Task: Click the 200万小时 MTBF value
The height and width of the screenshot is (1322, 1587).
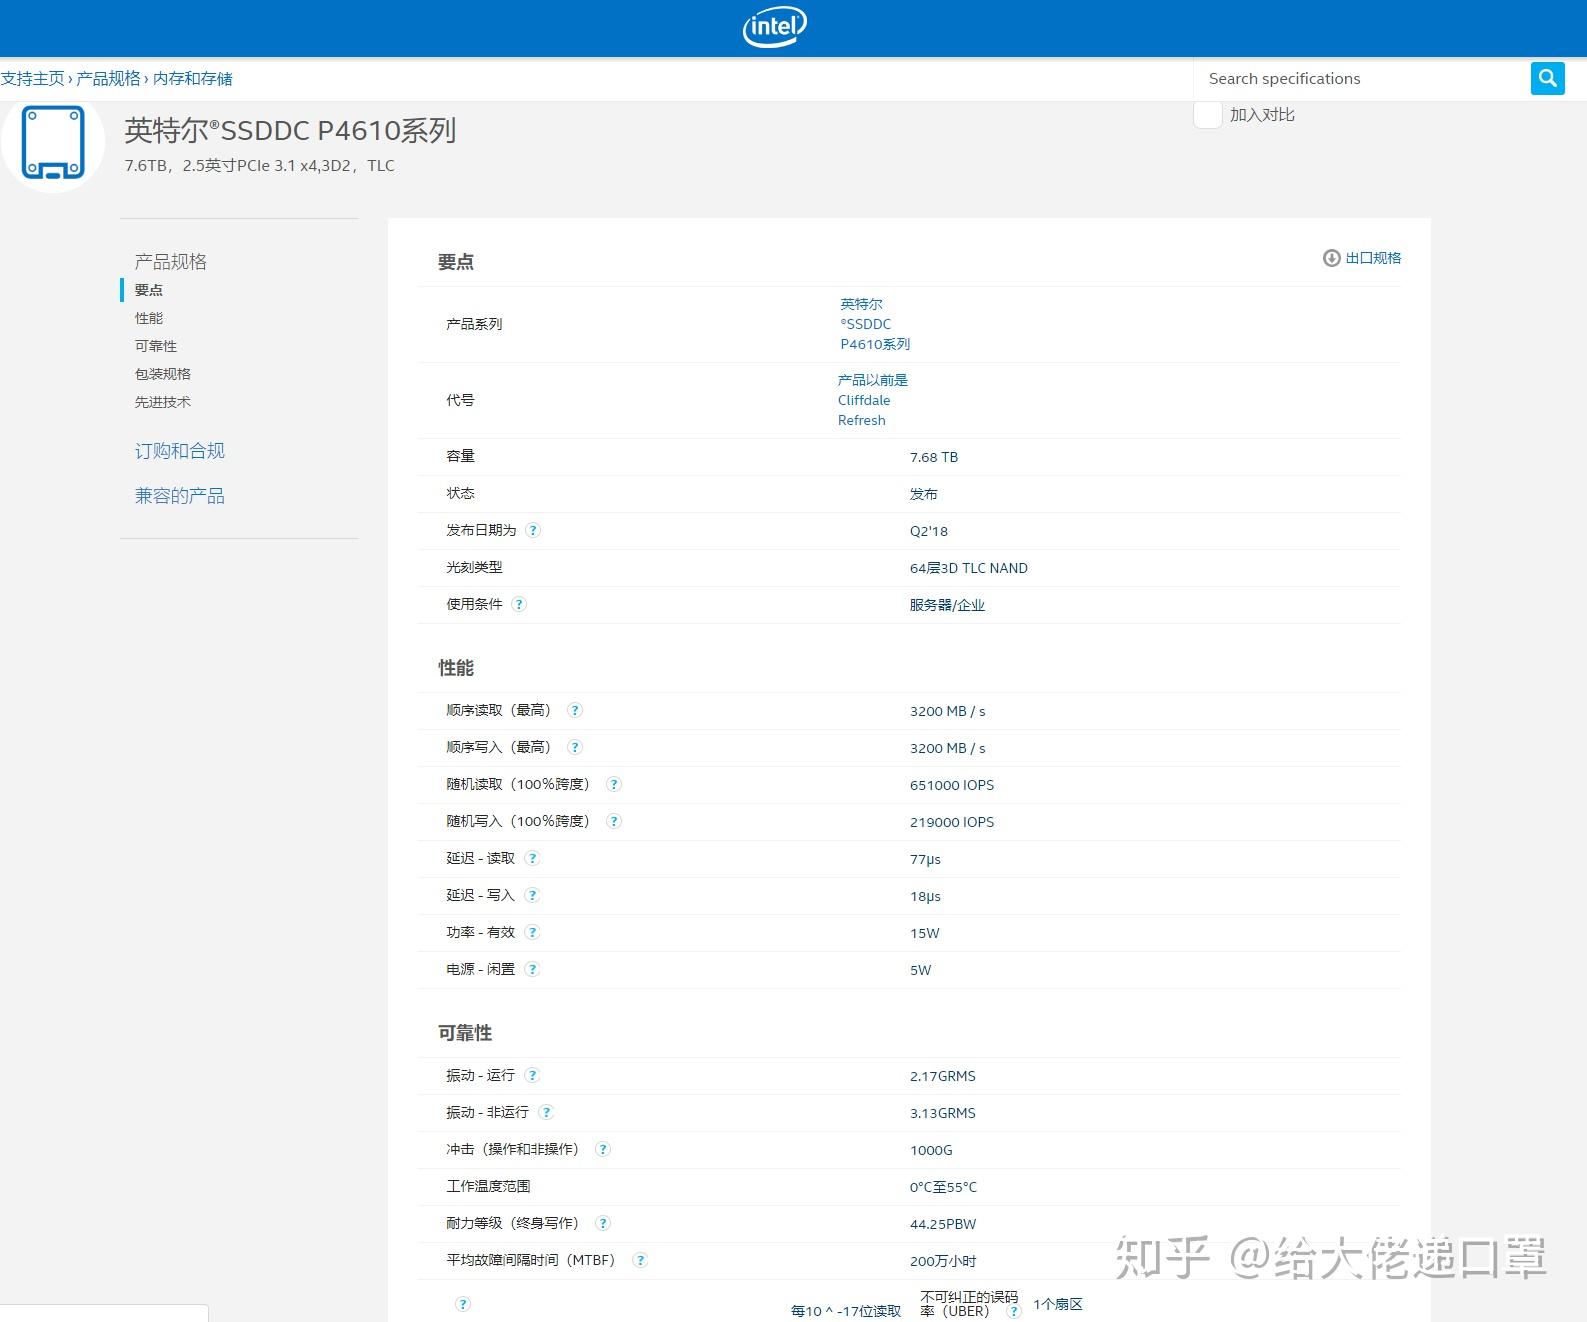Action: point(943,1261)
